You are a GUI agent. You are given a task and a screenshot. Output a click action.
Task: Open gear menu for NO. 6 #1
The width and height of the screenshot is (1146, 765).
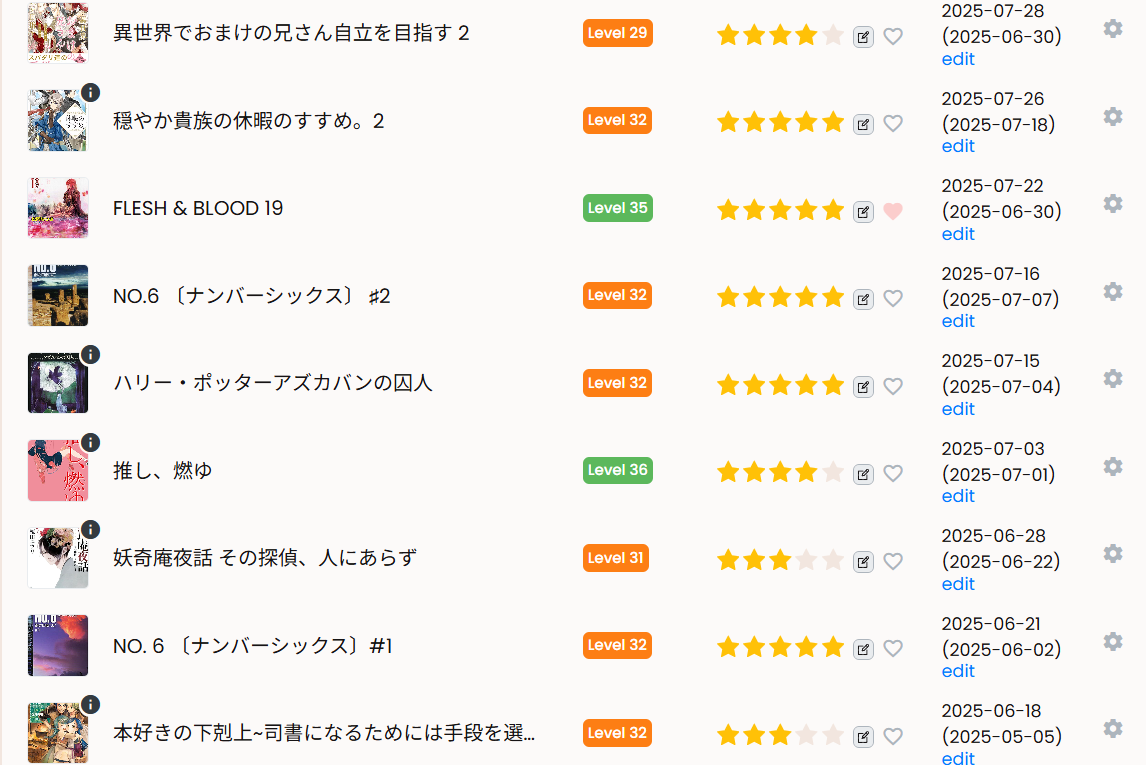point(1112,642)
